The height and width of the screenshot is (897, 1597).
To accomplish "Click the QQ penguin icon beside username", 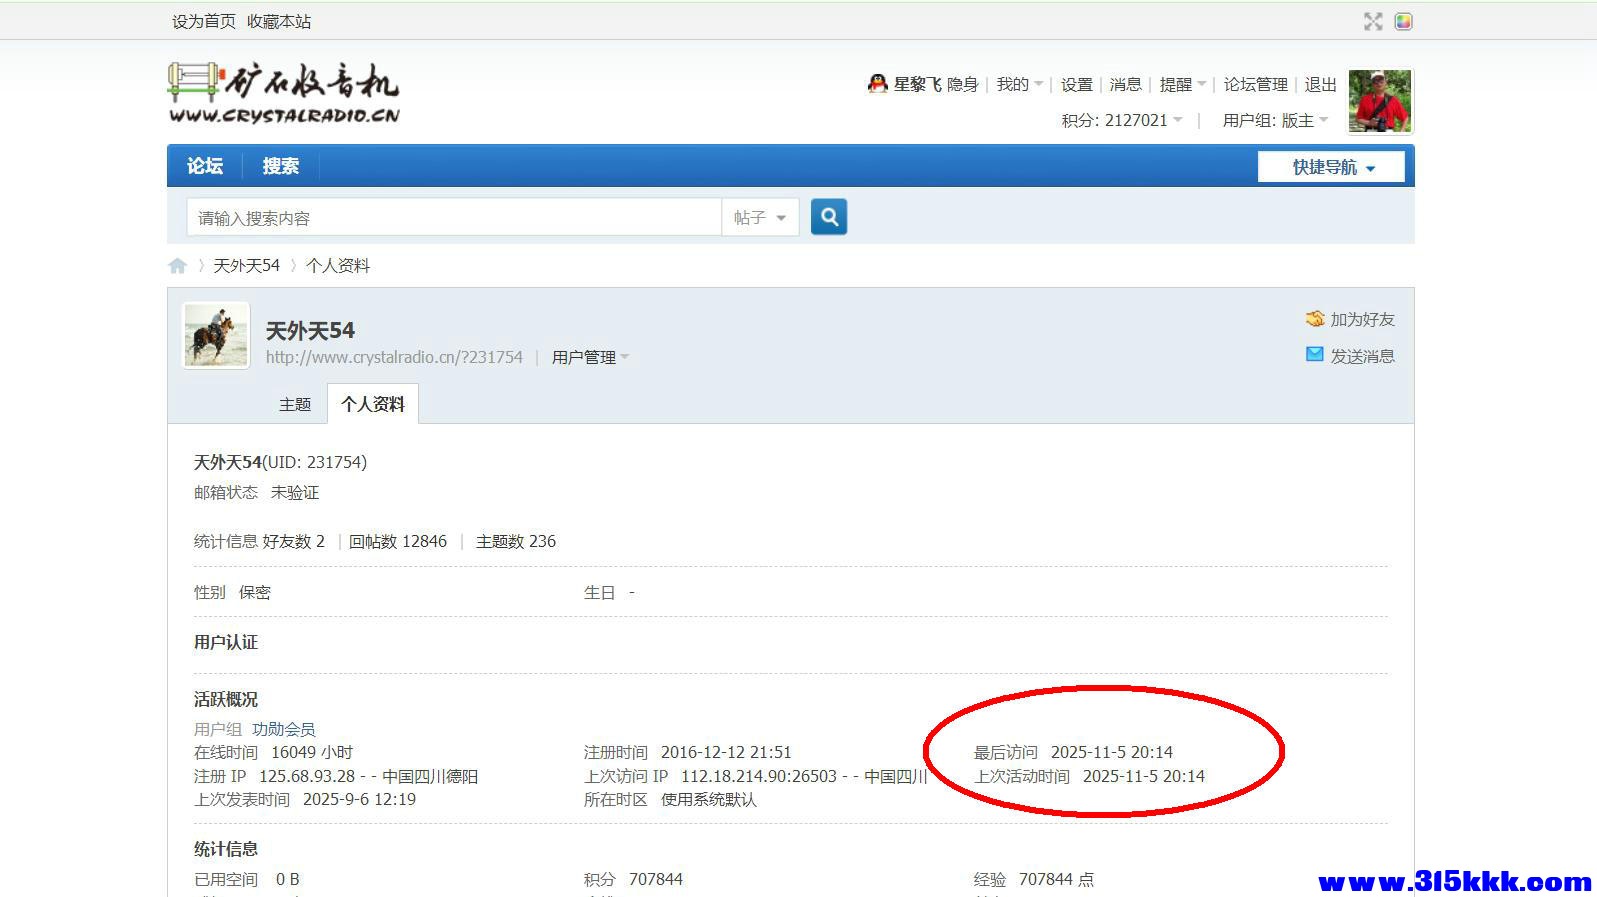I will (x=877, y=84).
